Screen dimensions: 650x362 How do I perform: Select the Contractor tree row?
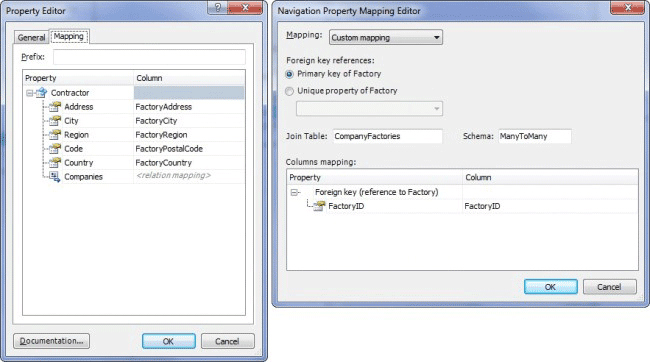(134, 93)
